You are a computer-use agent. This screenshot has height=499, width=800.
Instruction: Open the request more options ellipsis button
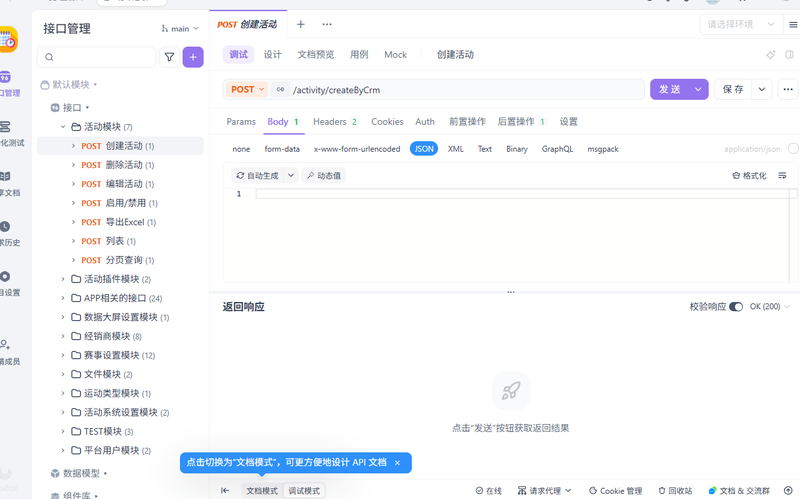(x=788, y=89)
